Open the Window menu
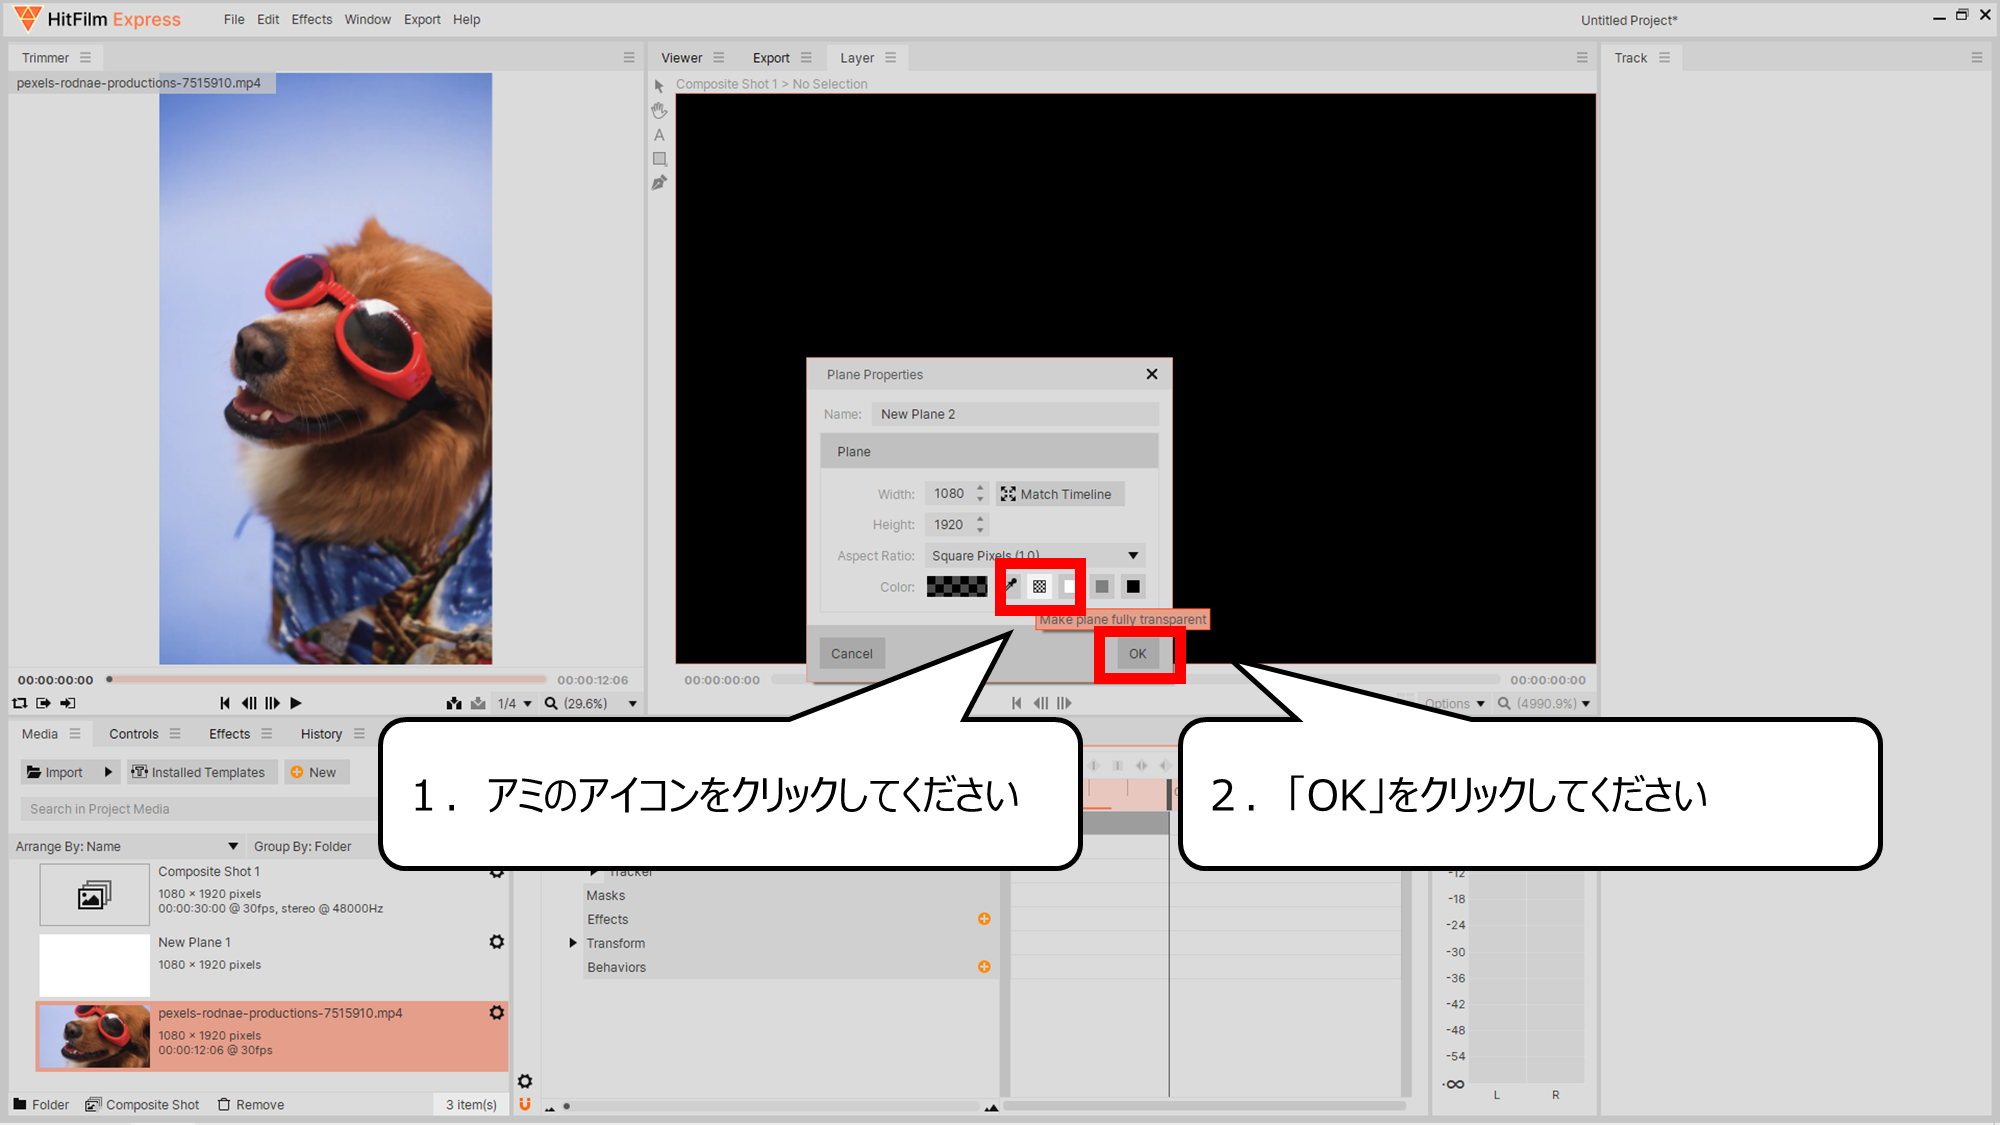Screen dimensions: 2000x1125 click(368, 19)
